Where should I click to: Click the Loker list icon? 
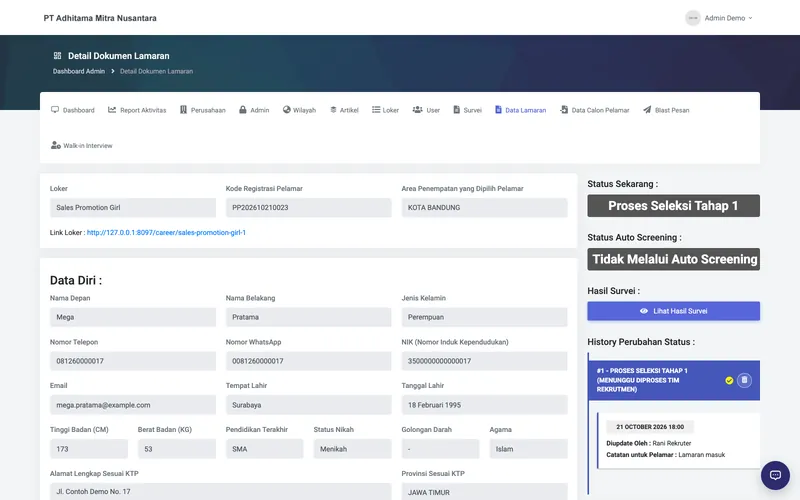click(376, 110)
